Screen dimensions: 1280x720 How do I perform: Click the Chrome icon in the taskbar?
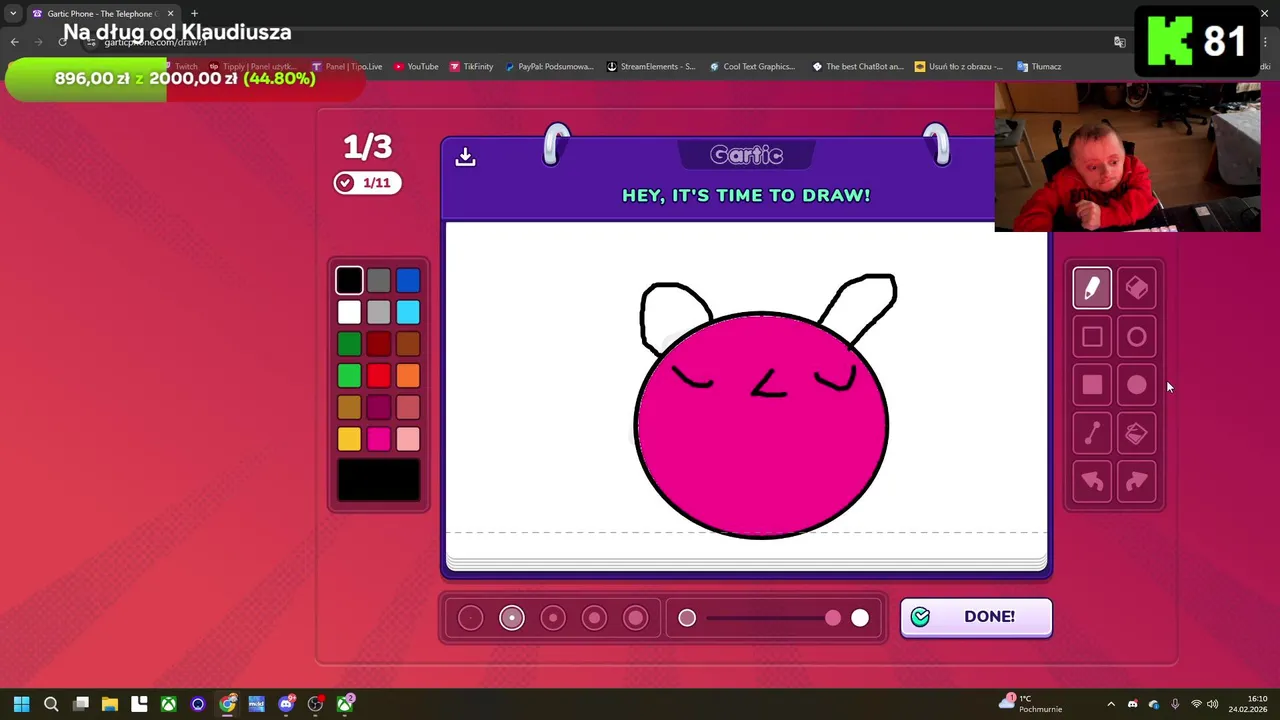tap(228, 704)
